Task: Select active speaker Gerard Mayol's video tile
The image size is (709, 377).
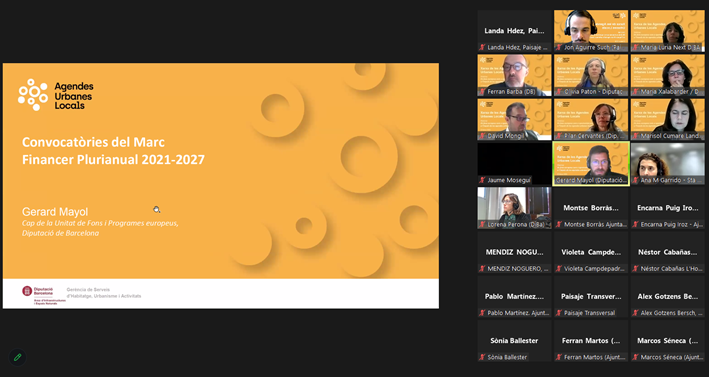Action: coord(591,164)
